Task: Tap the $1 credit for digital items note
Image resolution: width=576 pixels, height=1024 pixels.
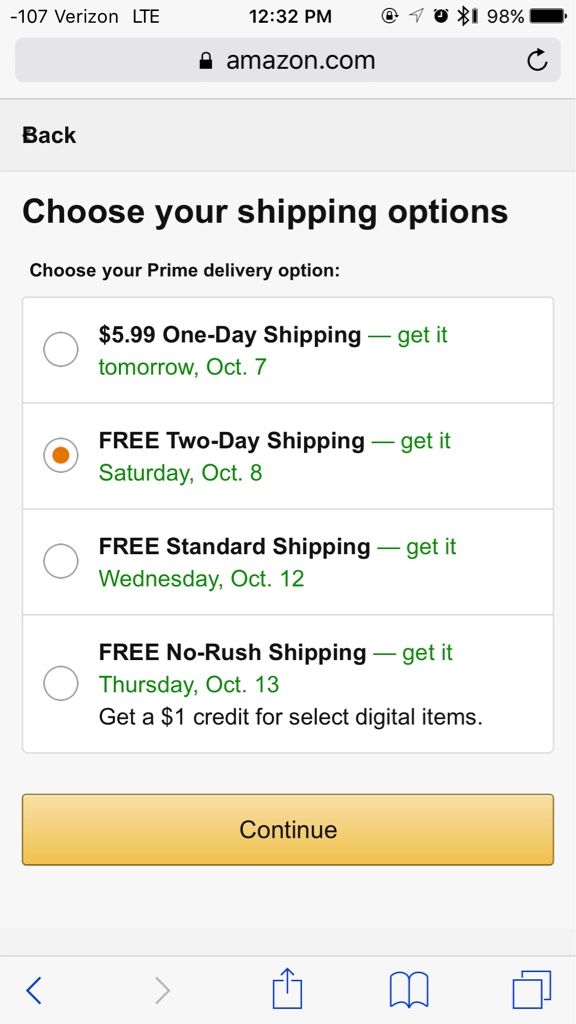Action: [x=291, y=717]
